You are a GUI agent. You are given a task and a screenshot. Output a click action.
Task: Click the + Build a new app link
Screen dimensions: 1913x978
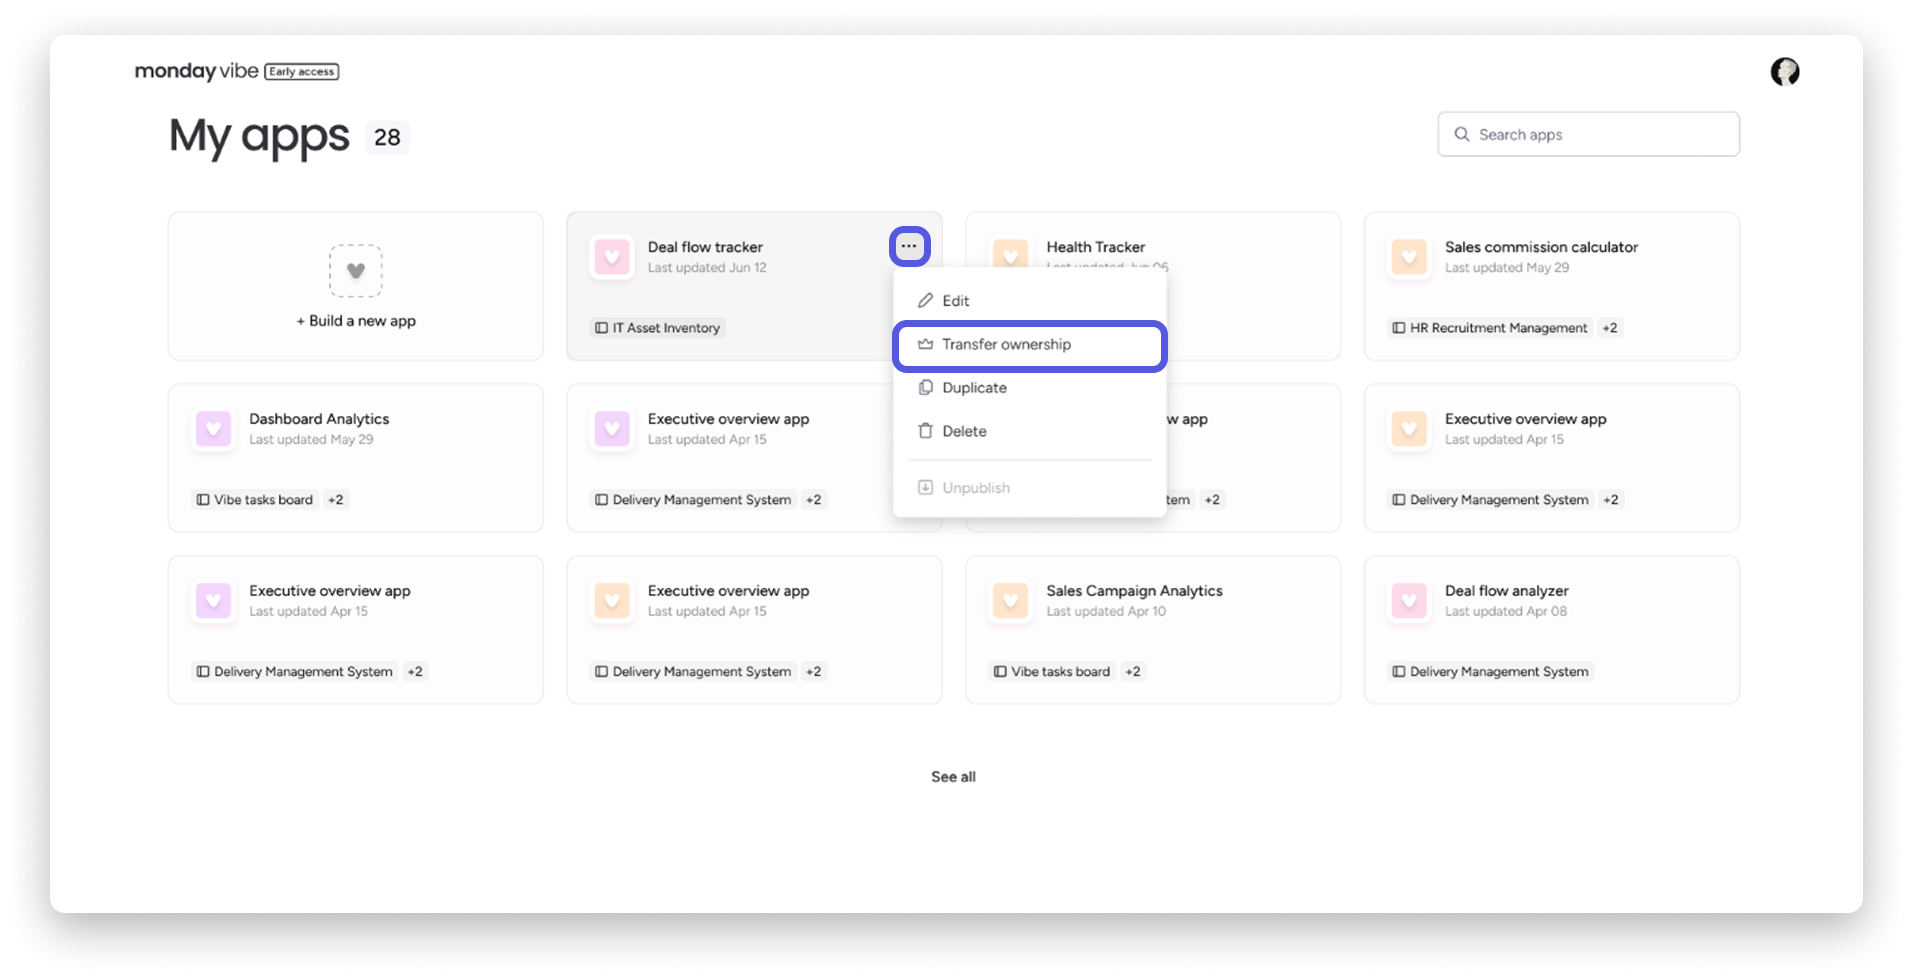tap(356, 321)
